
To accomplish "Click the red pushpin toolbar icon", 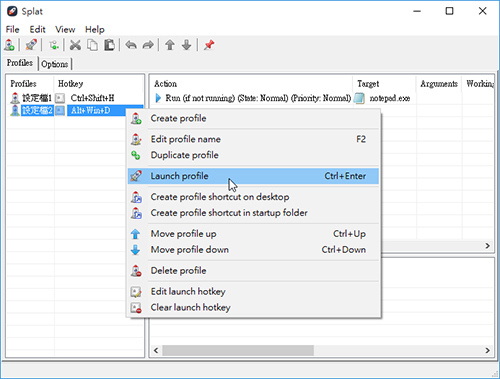I will point(209,45).
